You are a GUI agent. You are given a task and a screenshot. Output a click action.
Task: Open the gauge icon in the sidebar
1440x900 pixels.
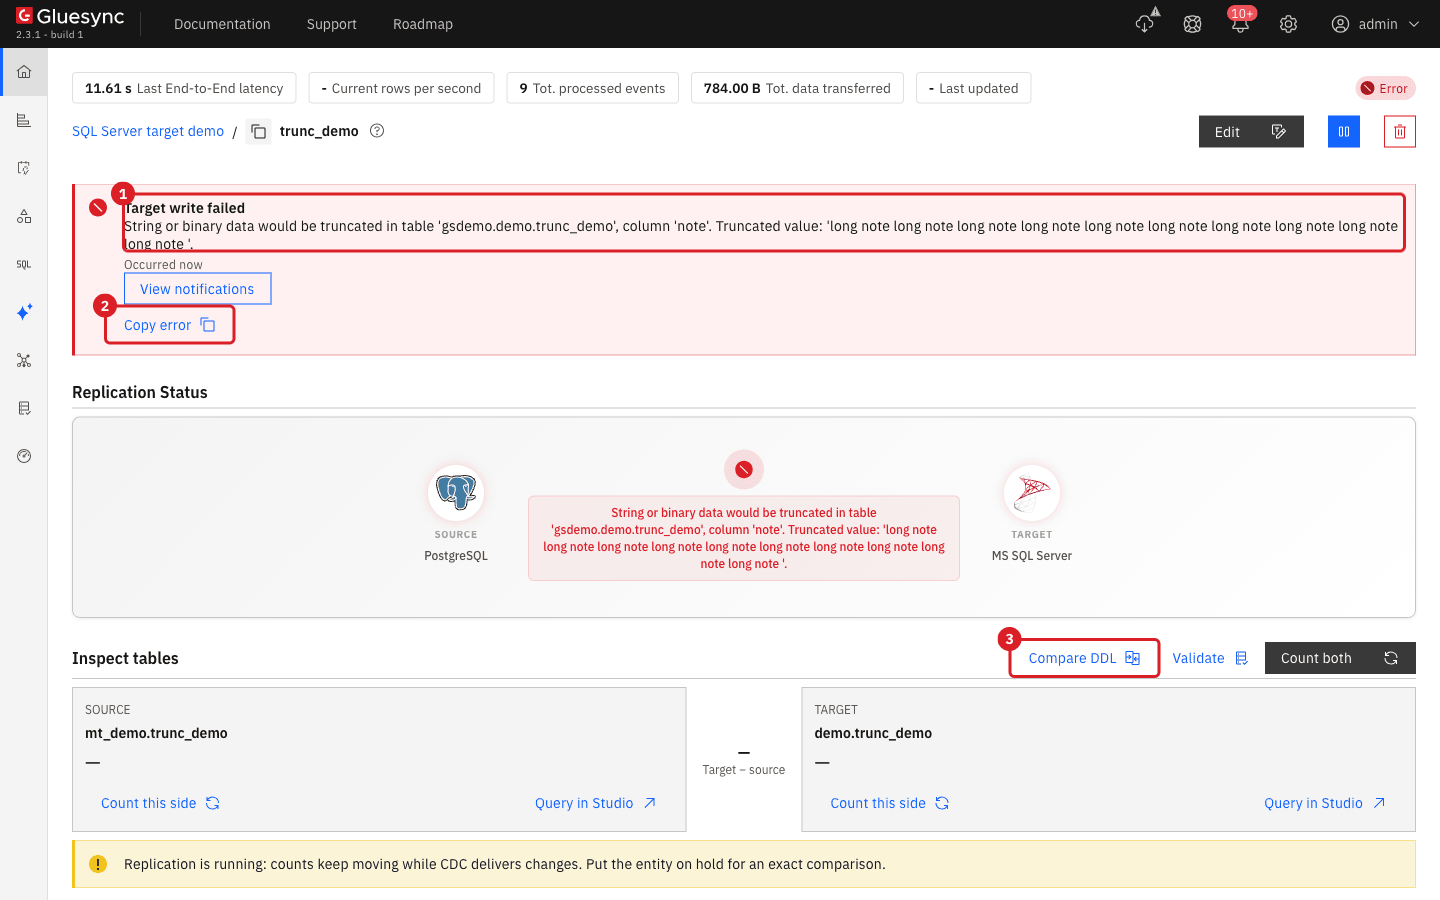24,456
